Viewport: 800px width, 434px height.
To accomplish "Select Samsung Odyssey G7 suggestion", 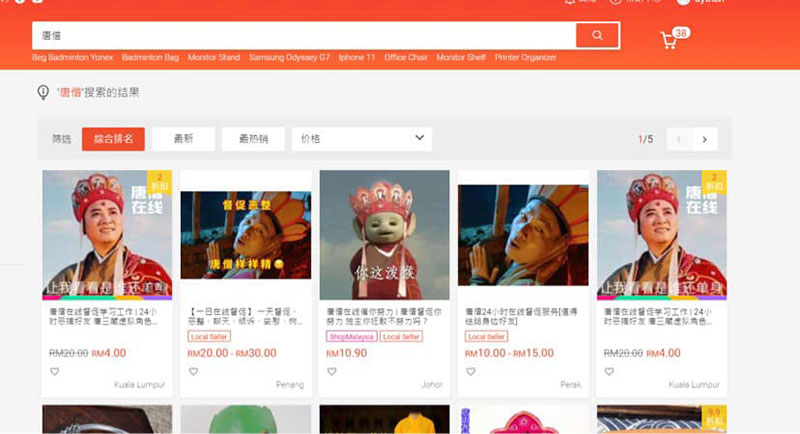I will 289,57.
